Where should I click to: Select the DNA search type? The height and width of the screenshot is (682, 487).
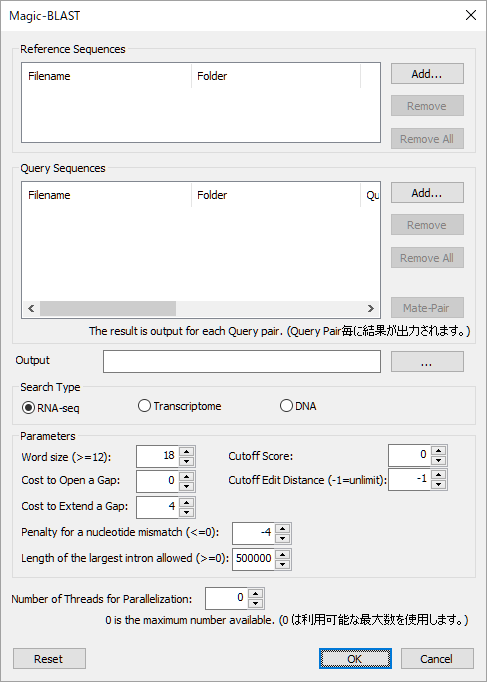pyautogui.click(x=298, y=406)
